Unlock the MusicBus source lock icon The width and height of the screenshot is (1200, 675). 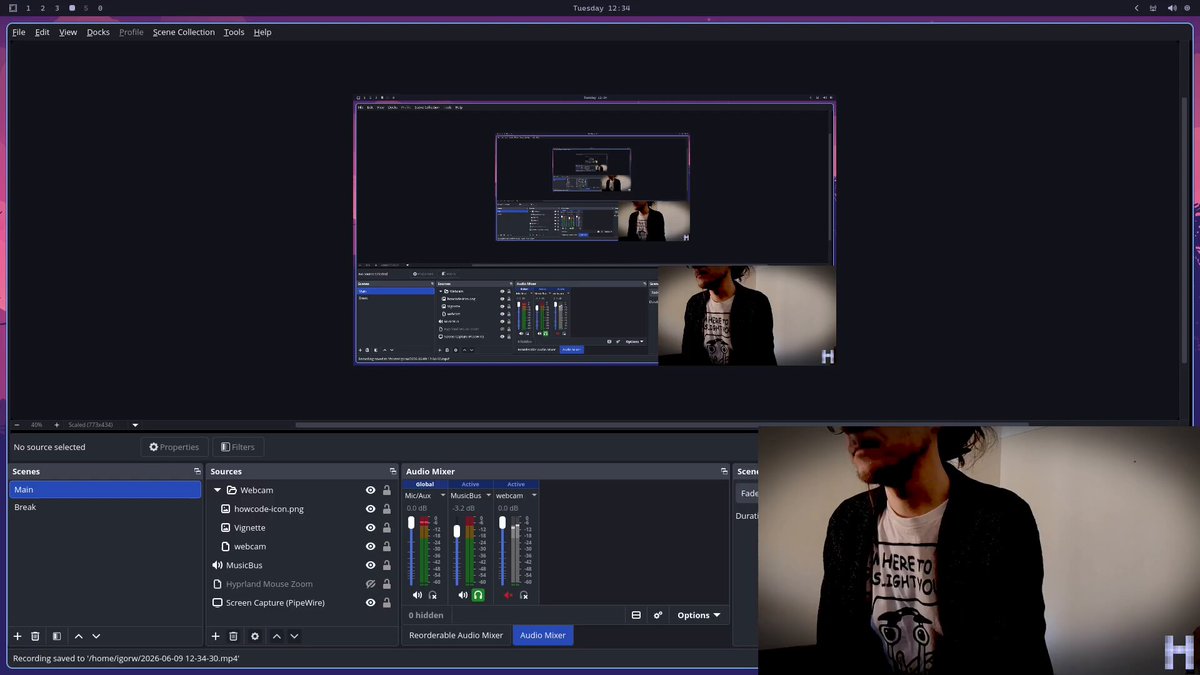tap(387, 565)
